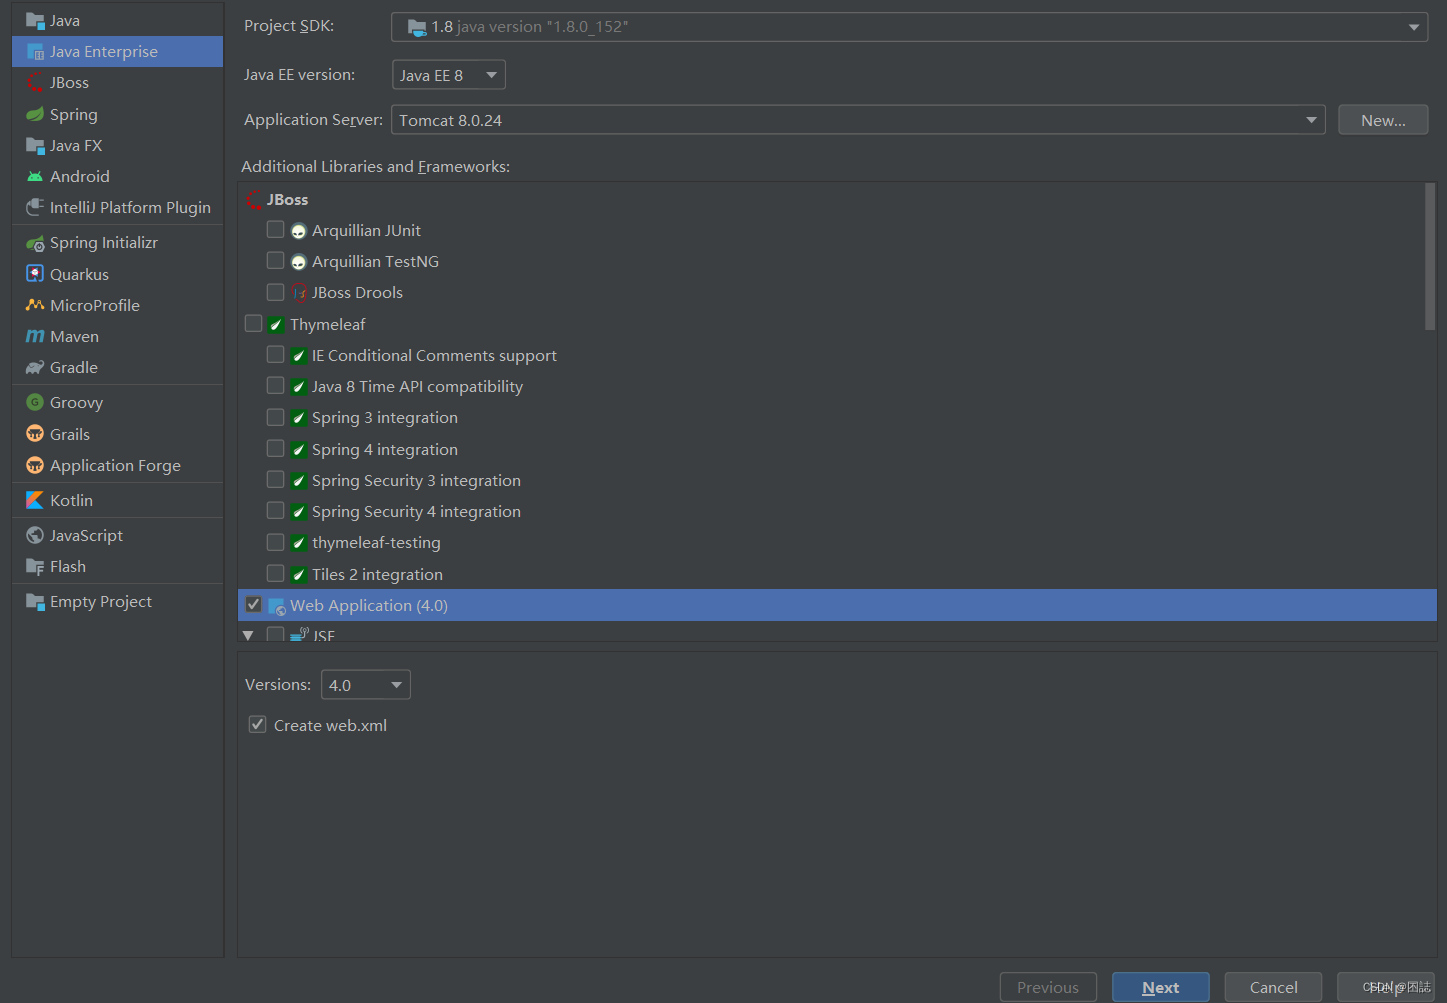Click the Next button
The height and width of the screenshot is (1003, 1447).
[1160, 987]
